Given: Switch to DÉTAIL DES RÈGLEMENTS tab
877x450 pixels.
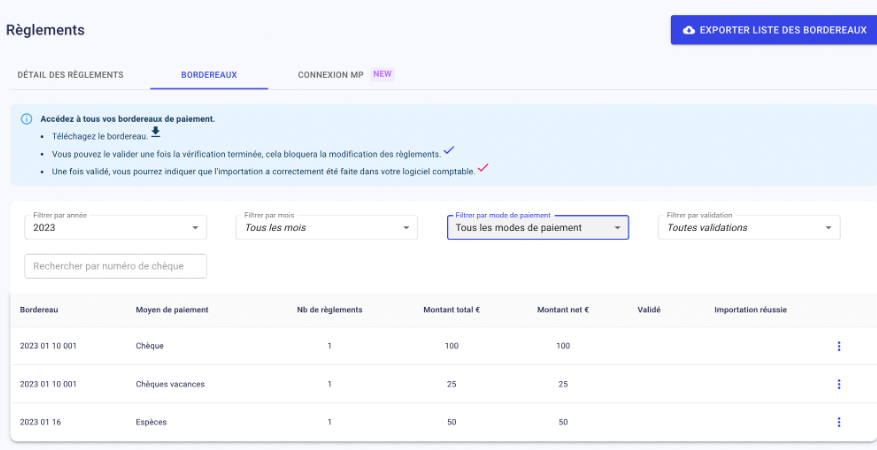Looking at the screenshot, I should tap(70, 75).
